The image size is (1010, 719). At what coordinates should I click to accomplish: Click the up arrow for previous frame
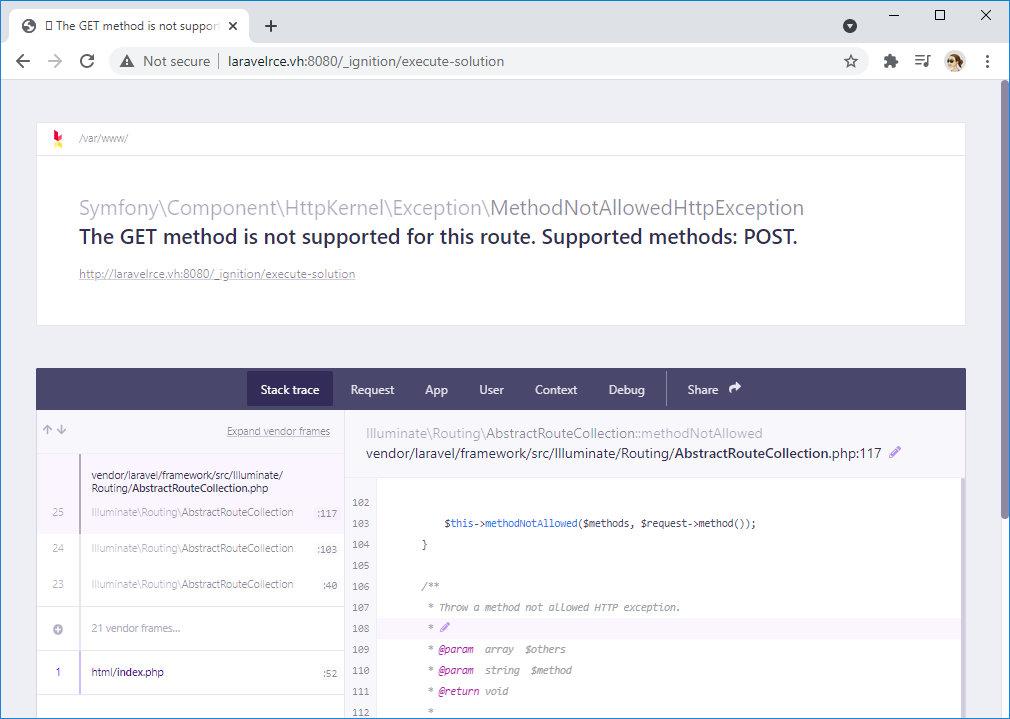coord(47,430)
